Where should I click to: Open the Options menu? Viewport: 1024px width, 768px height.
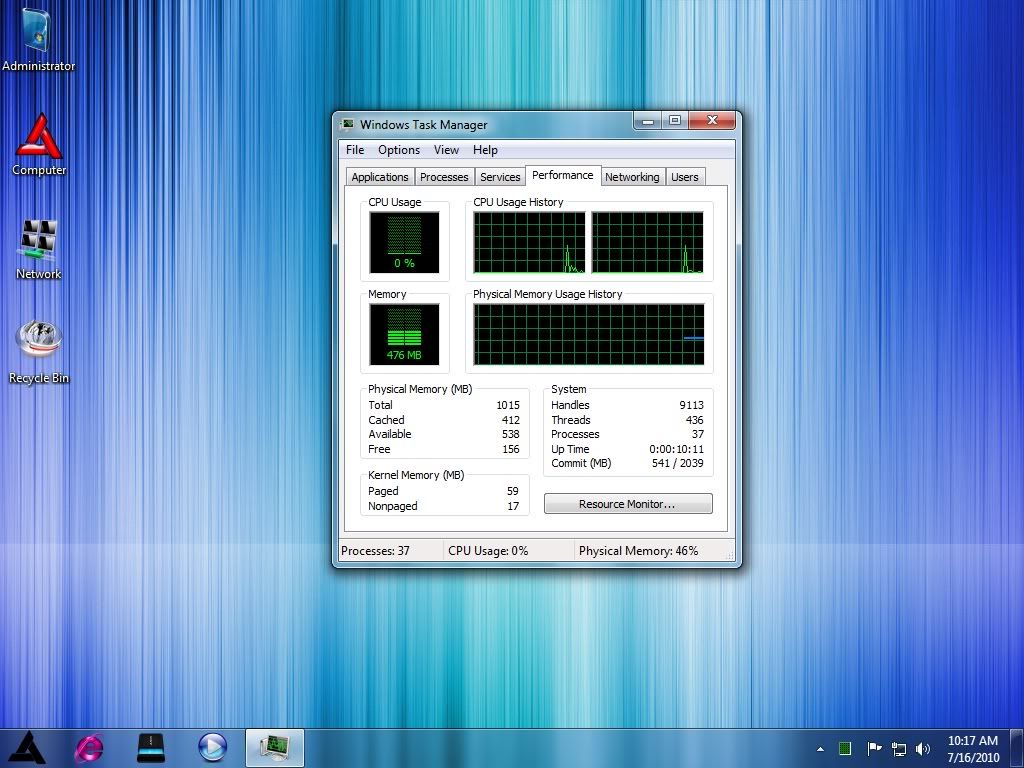click(x=399, y=150)
